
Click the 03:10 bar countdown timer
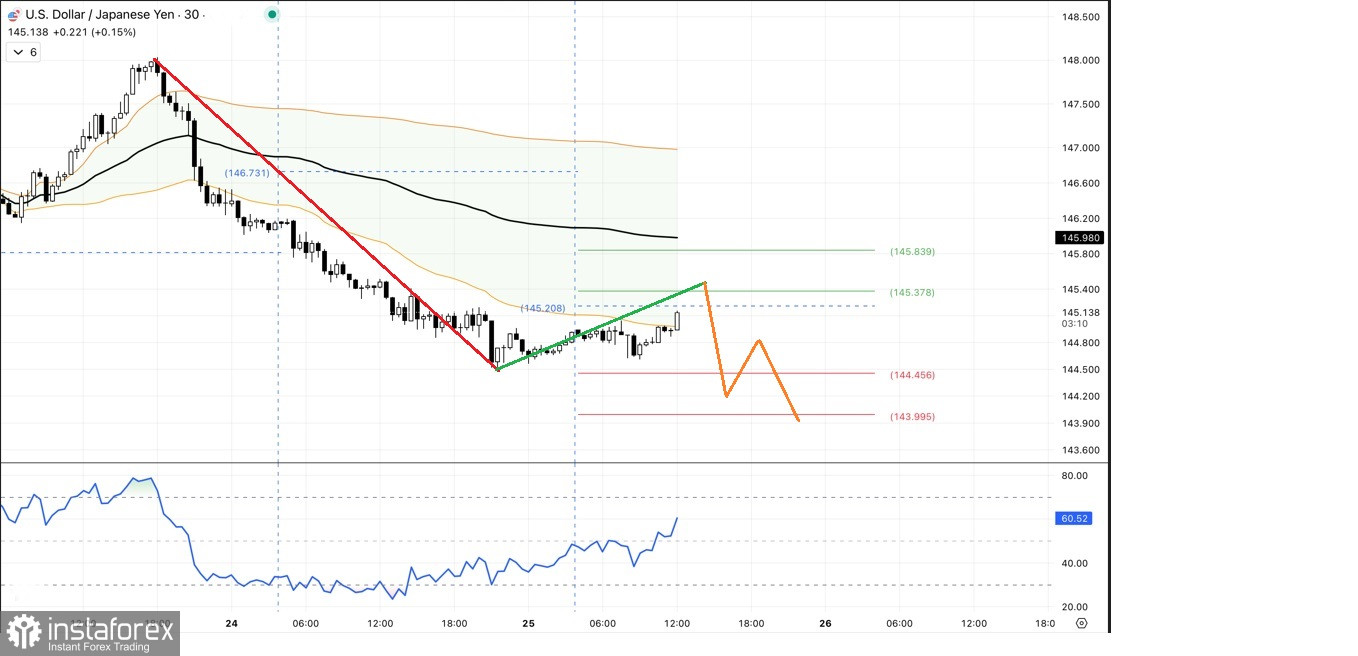[x=1074, y=324]
